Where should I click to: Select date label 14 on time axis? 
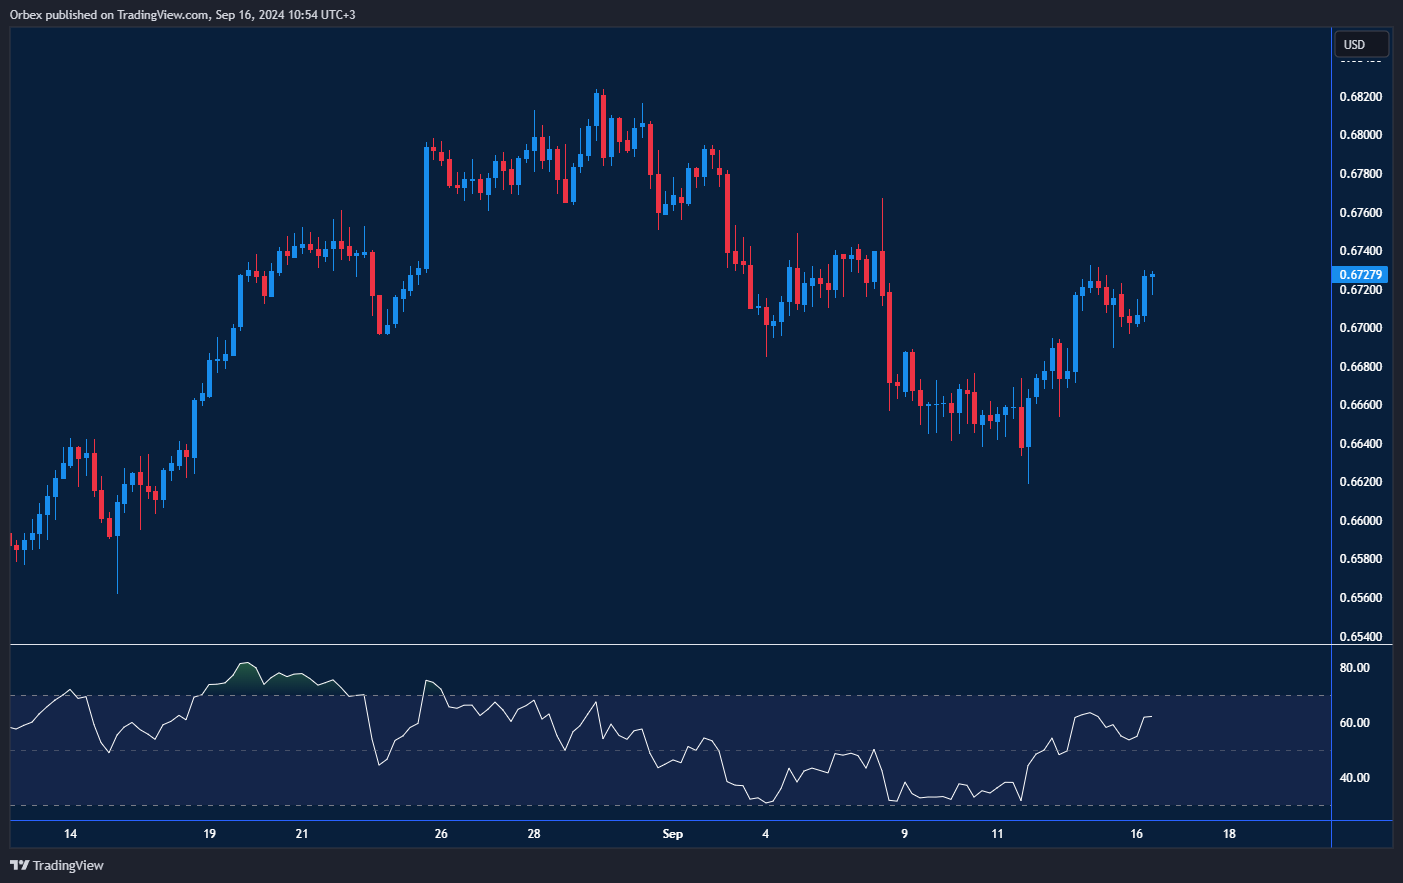pyautogui.click(x=70, y=834)
